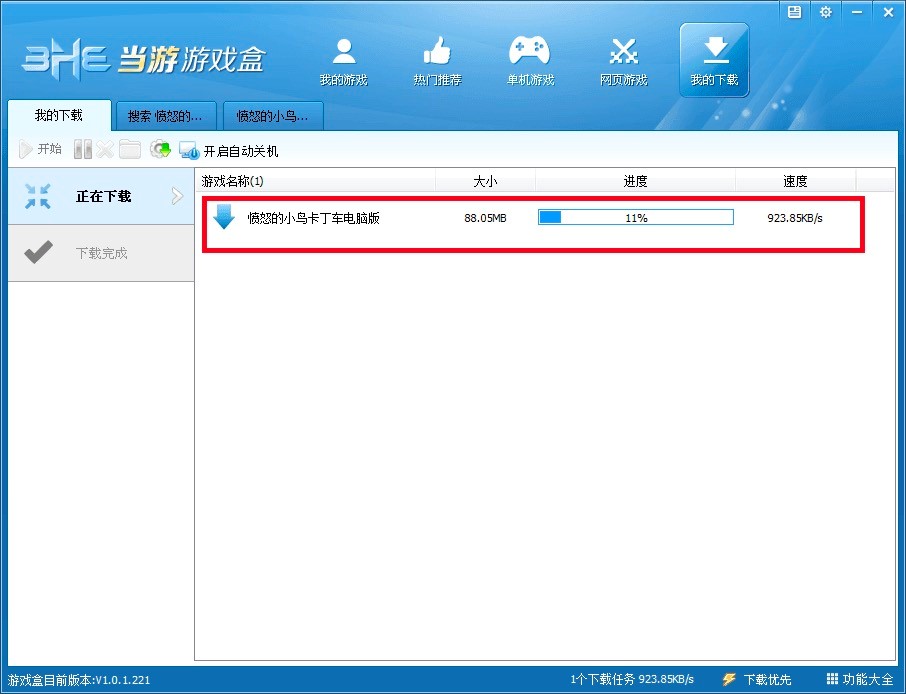Open the menu list icon in title bar
Screen dimensions: 906x694
pyautogui.click(x=794, y=12)
